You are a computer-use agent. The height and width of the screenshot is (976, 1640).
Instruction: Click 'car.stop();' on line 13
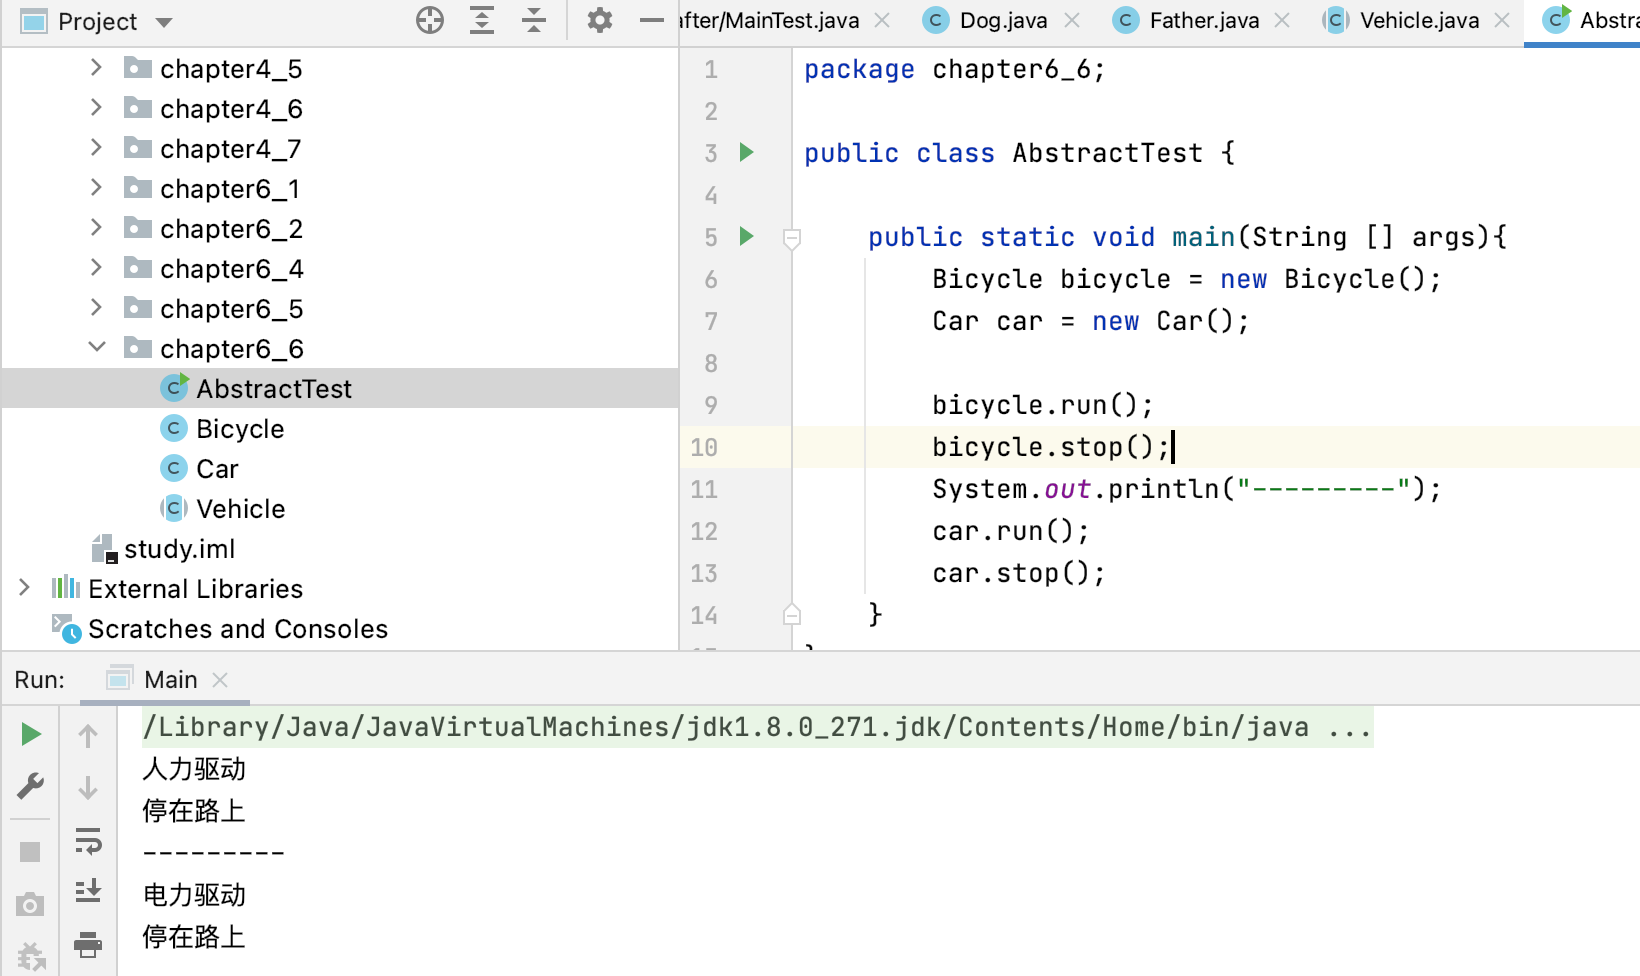pos(1019,573)
